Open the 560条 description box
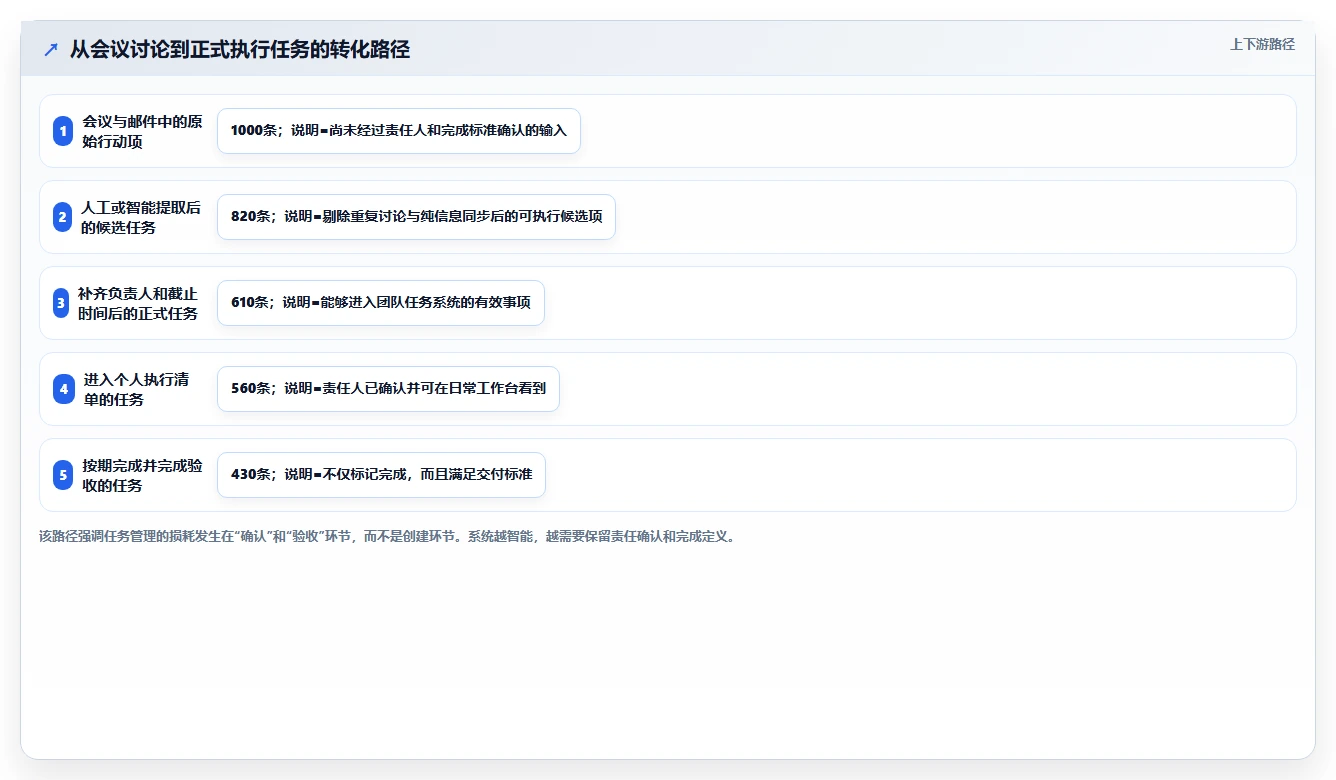Image resolution: width=1336 pixels, height=780 pixels. [388, 389]
